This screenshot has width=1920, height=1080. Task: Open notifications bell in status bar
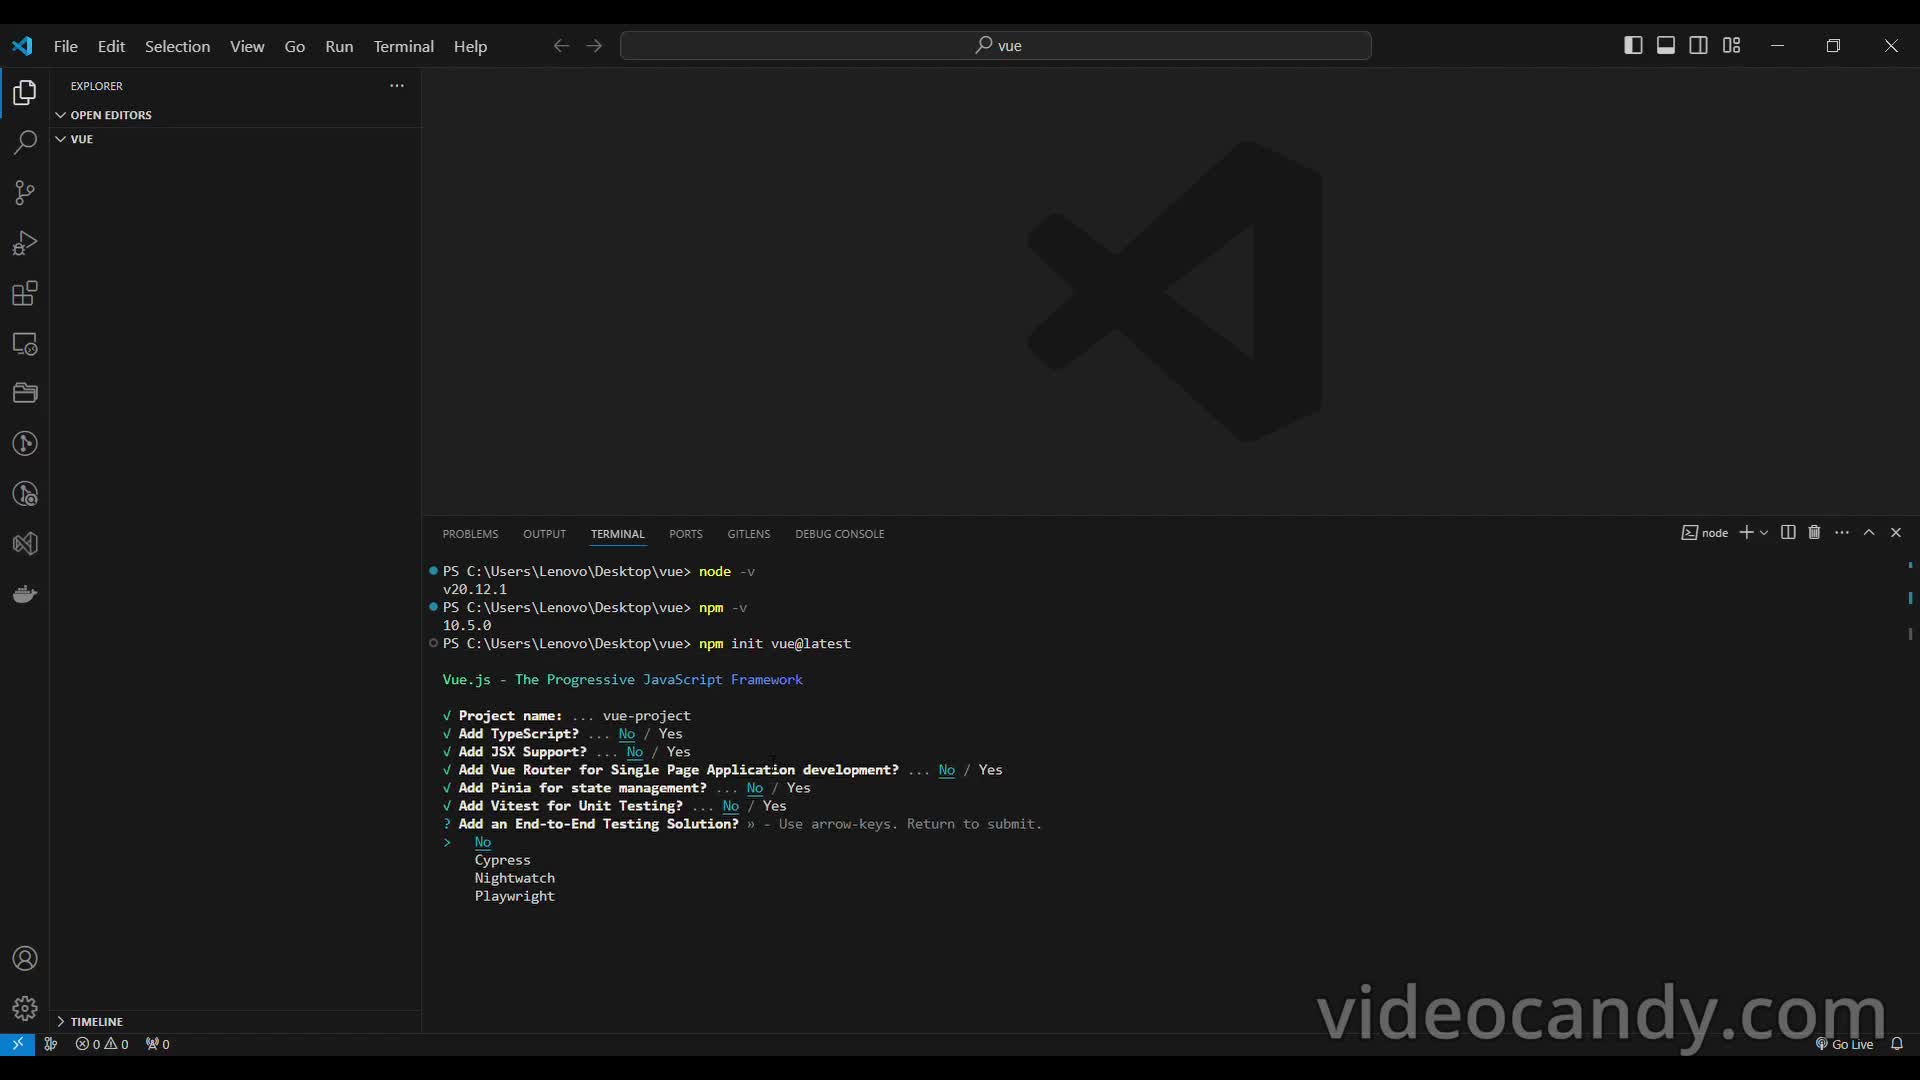(x=1897, y=1044)
